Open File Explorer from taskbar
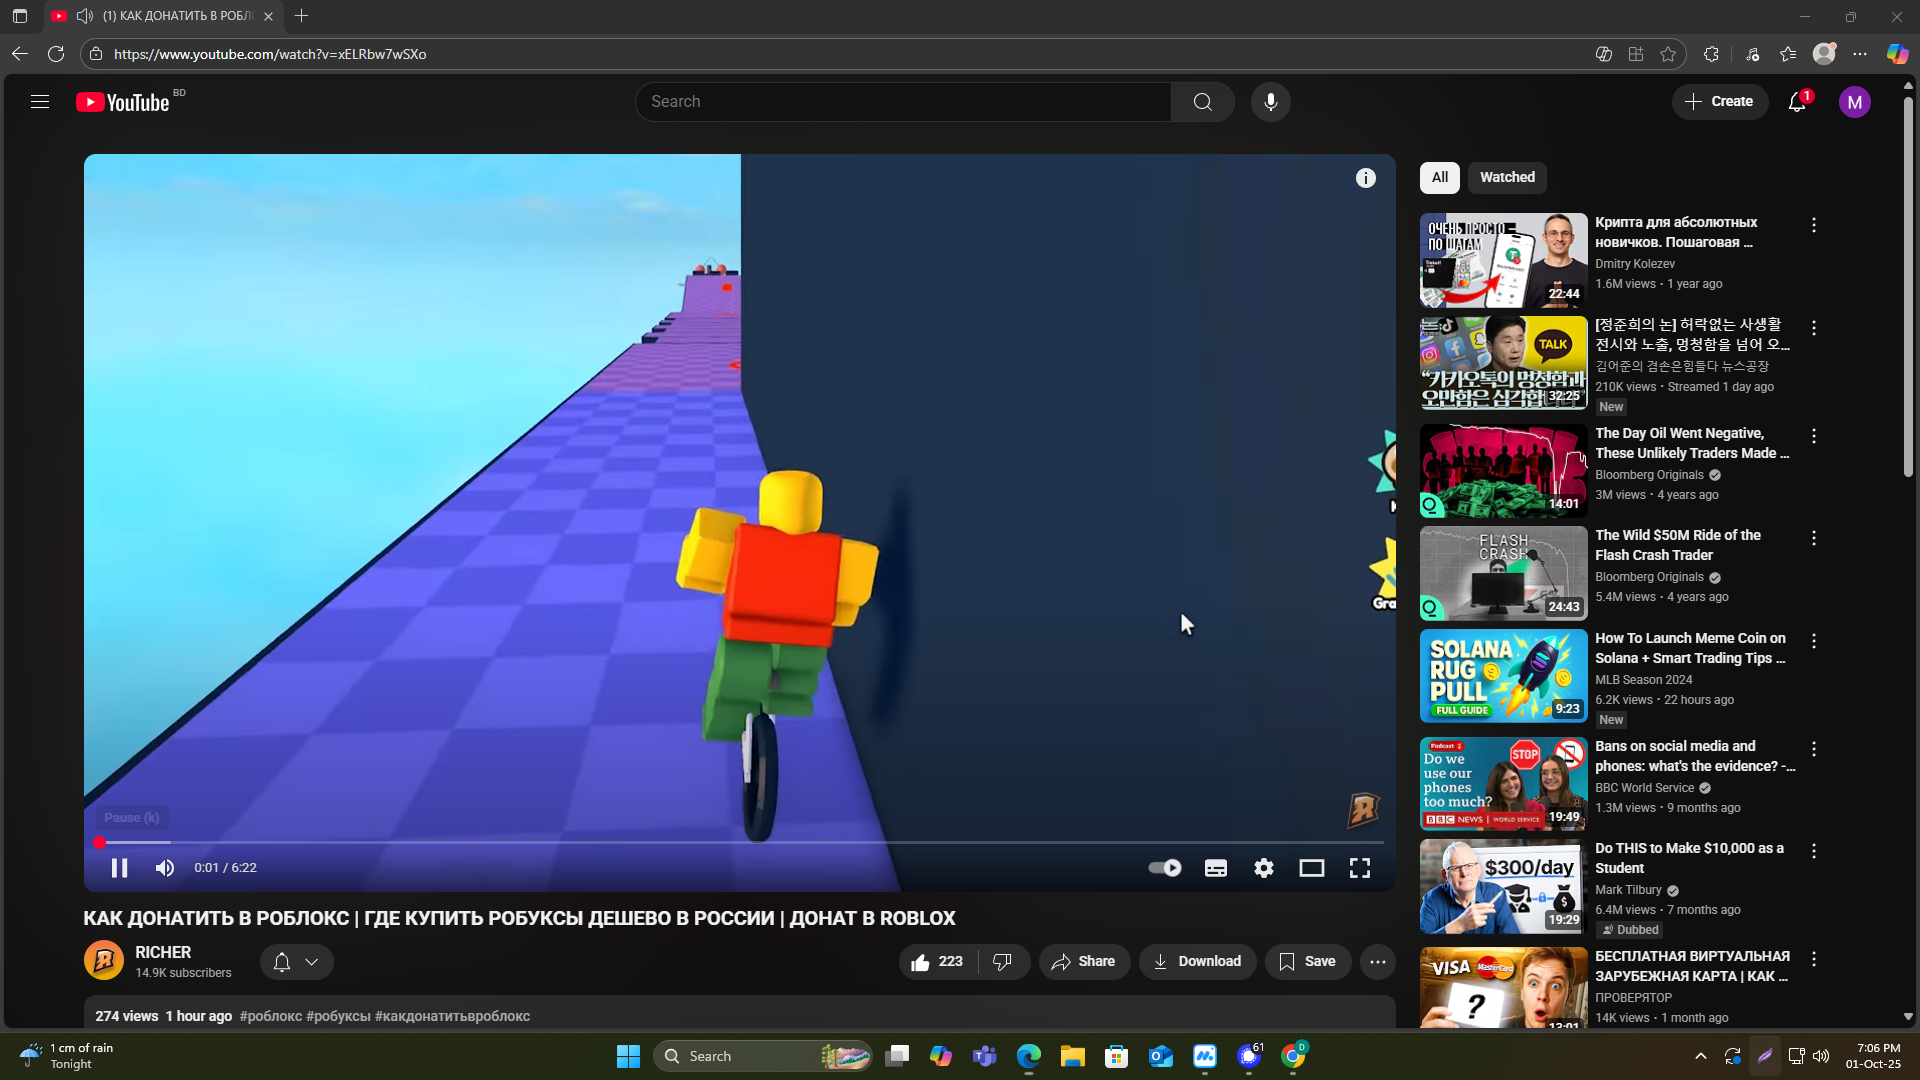Image resolution: width=1920 pixels, height=1080 pixels. [1073, 1056]
